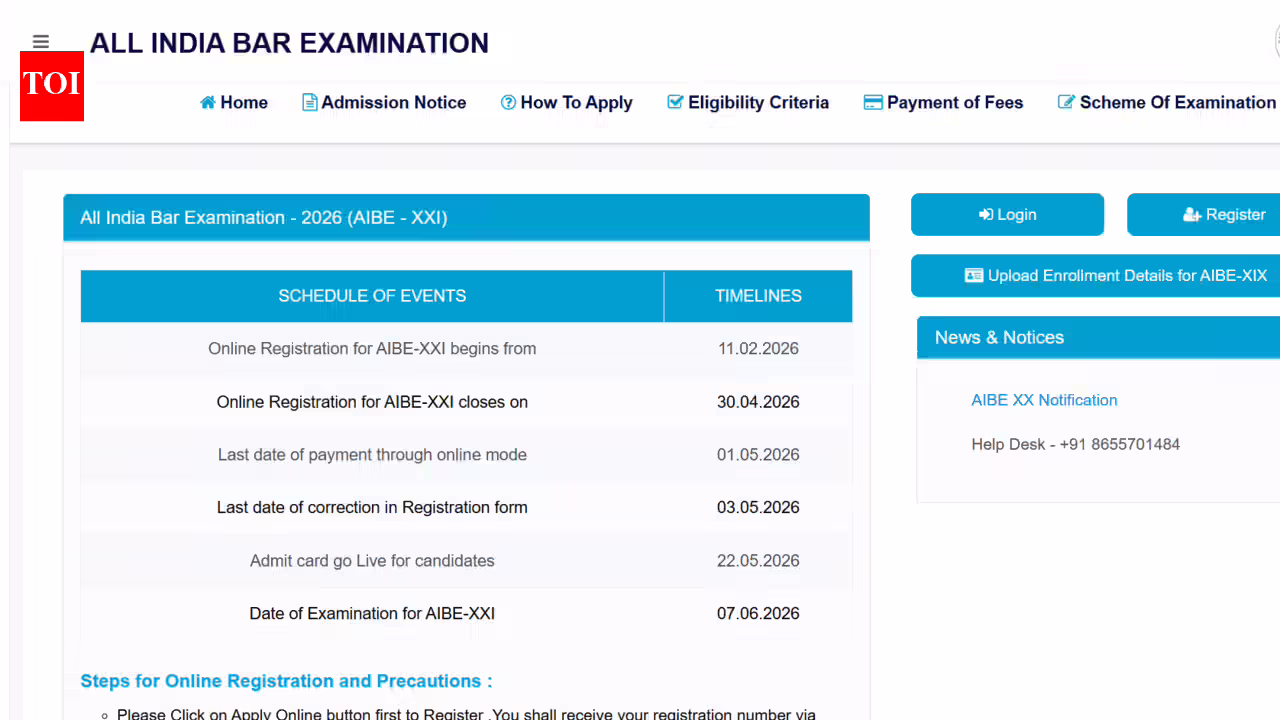
Task: Click the Scheme Of Examination edit icon
Action: [x=1067, y=102]
